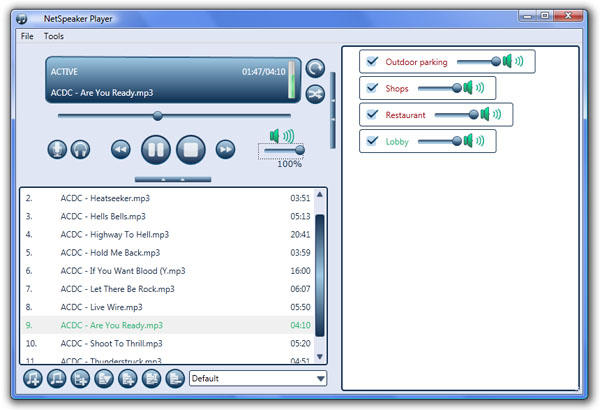This screenshot has width=600, height=410.
Task: Click the headphones button
Action: (x=80, y=149)
